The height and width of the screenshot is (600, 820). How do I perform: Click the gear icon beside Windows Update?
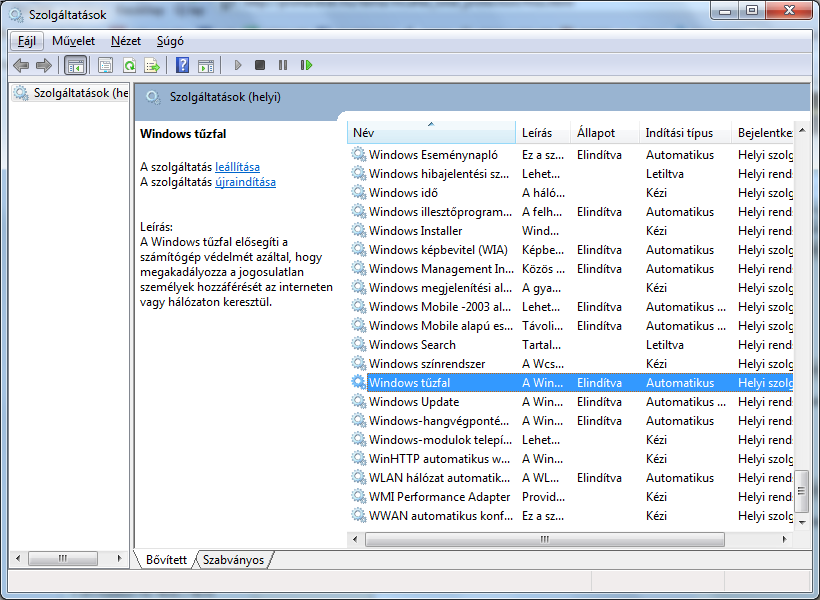tap(358, 401)
